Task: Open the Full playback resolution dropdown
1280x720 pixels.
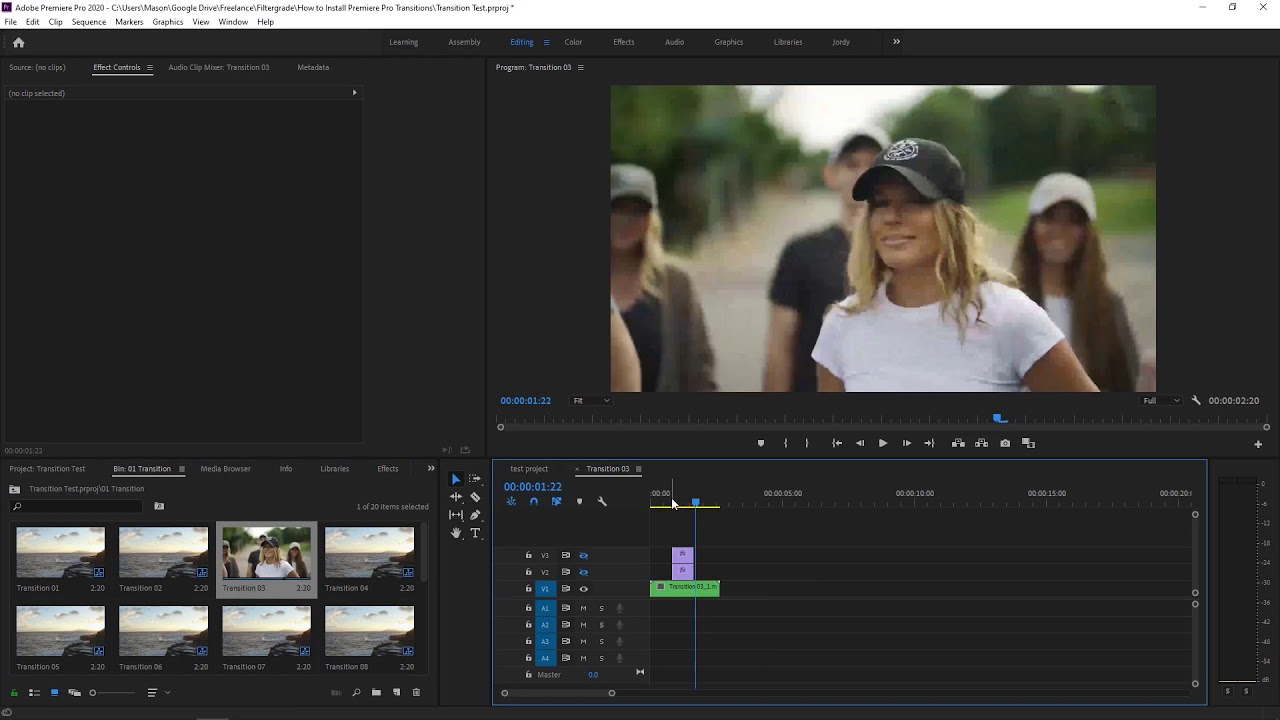Action: pos(1161,400)
